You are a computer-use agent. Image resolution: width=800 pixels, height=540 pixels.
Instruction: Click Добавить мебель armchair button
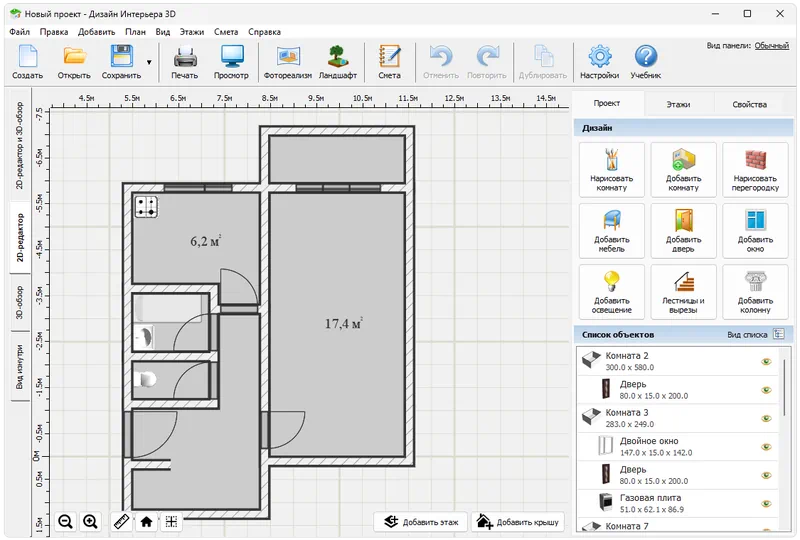tap(611, 231)
